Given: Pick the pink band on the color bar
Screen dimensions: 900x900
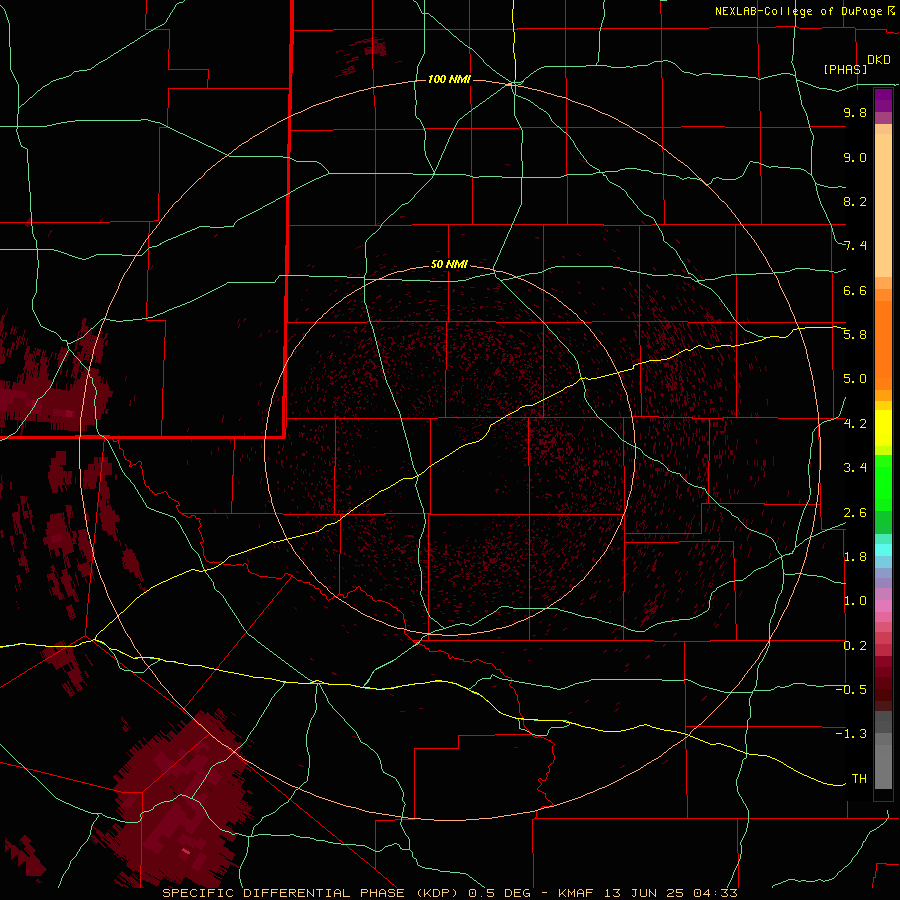Looking at the screenshot, I should click(x=883, y=606).
